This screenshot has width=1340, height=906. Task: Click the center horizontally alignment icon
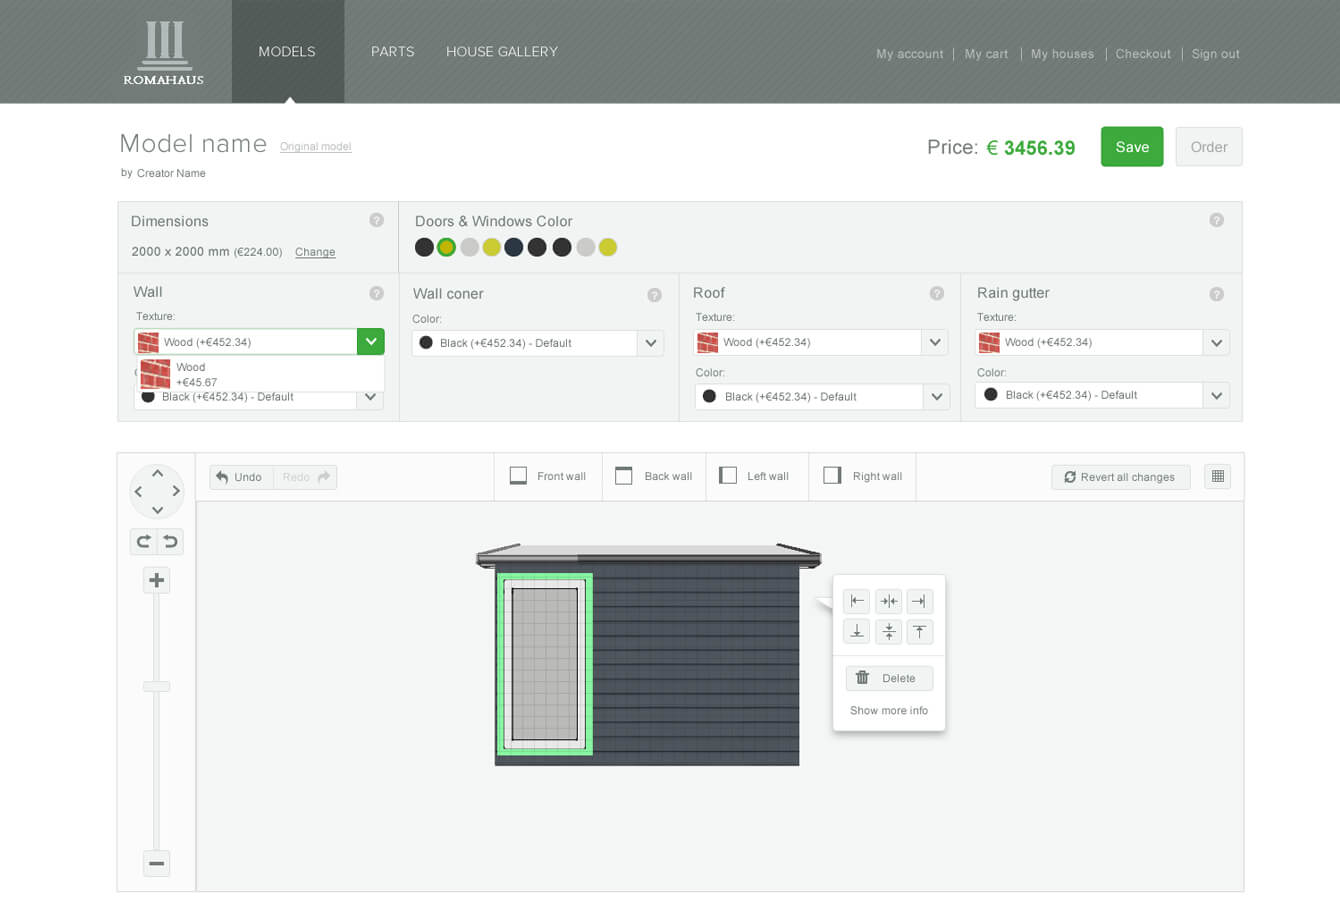point(888,601)
